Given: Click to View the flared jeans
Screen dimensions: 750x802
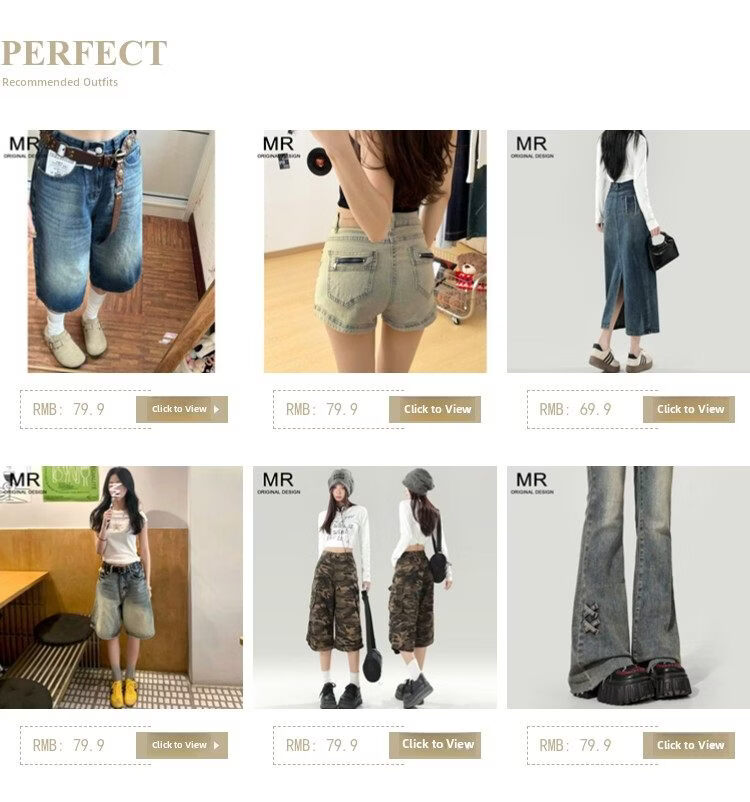Looking at the screenshot, I should [x=689, y=745].
